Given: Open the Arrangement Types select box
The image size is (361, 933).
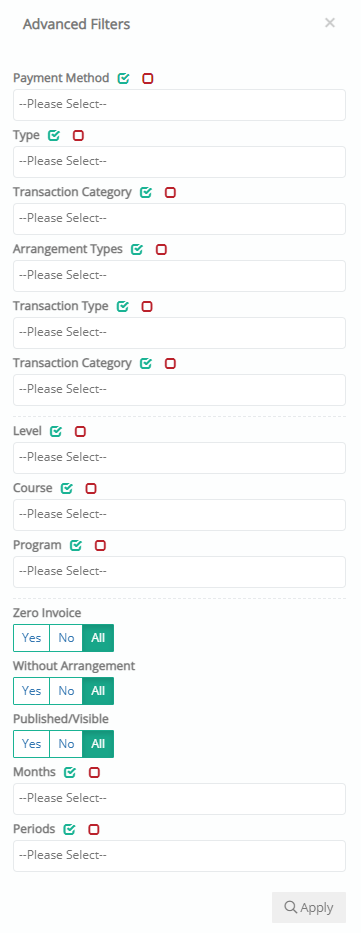Looking at the screenshot, I should click(x=179, y=275).
